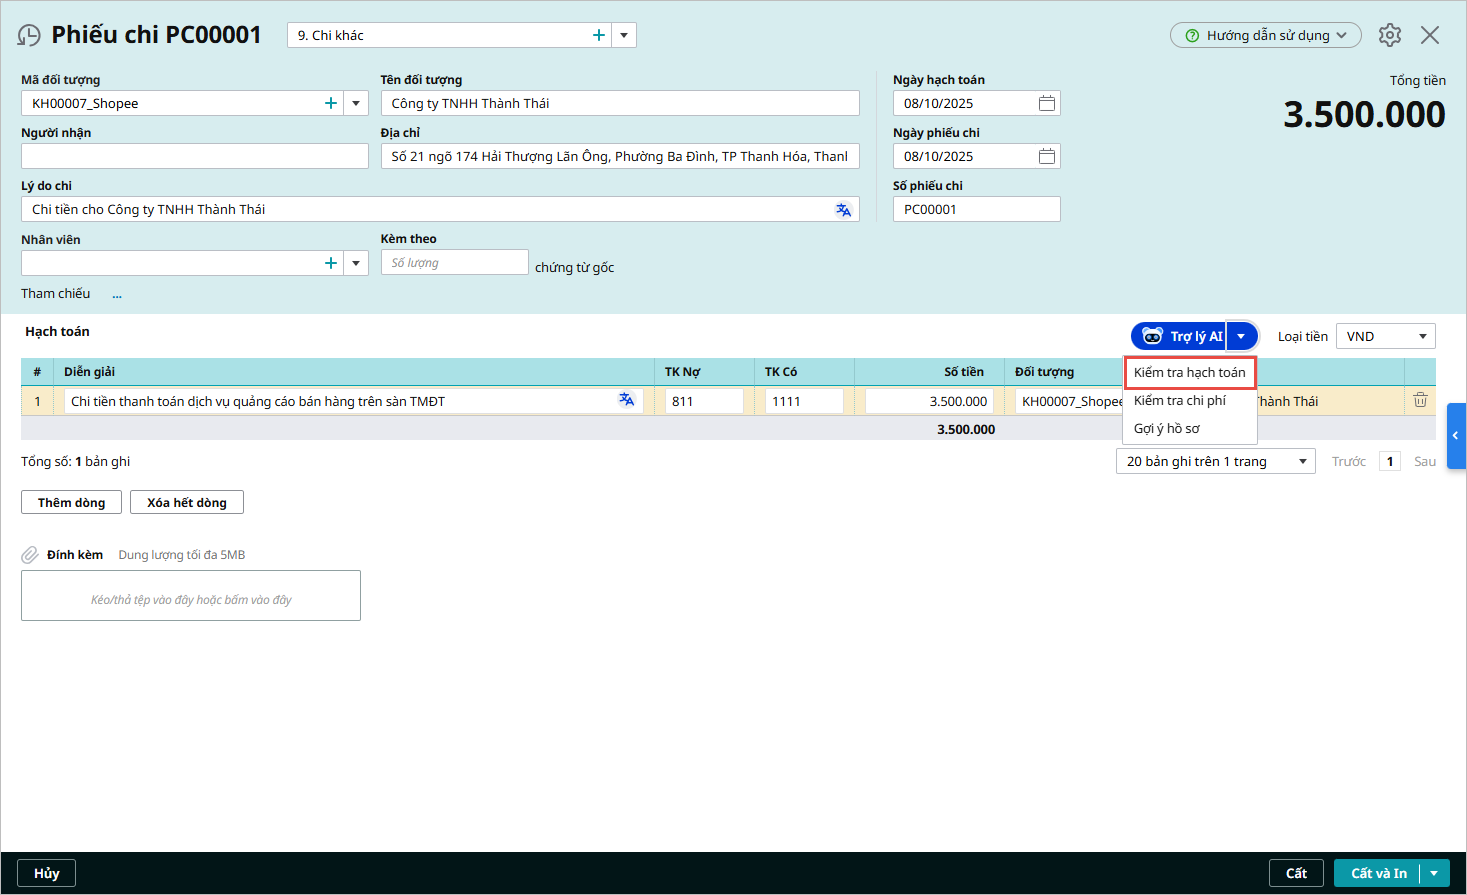This screenshot has height=895, width=1467.
Task: Add new Mã đối tượng with plus icon
Action: click(x=331, y=103)
